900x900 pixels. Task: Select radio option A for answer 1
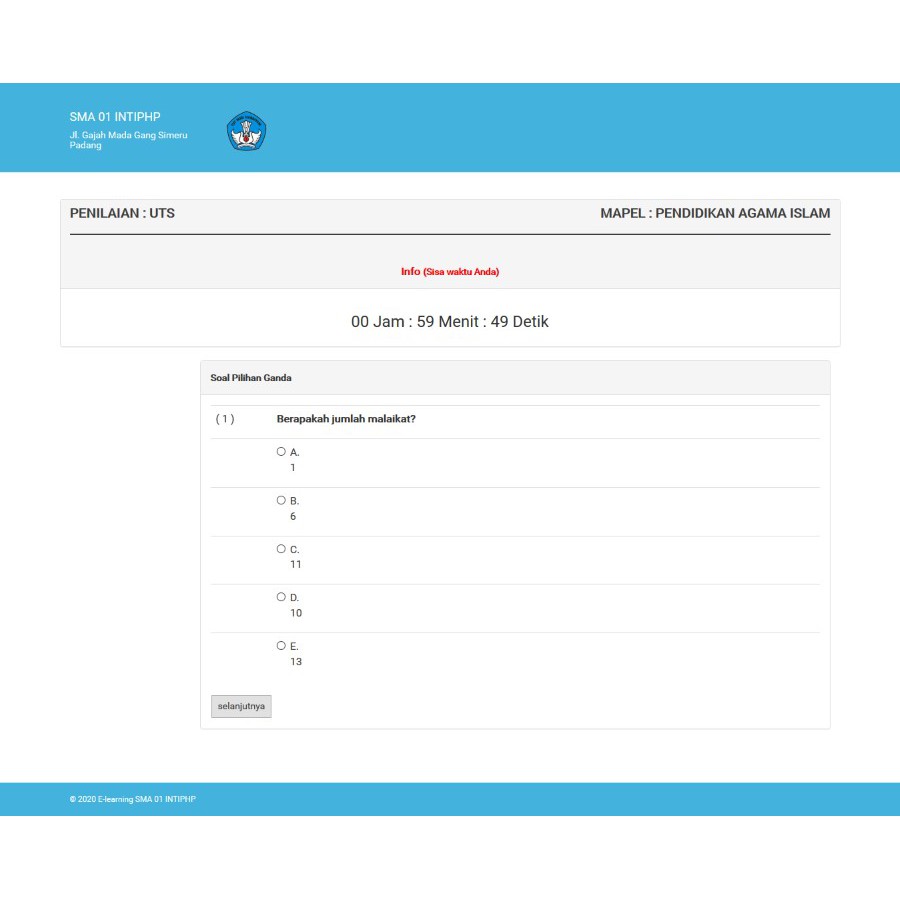280,451
